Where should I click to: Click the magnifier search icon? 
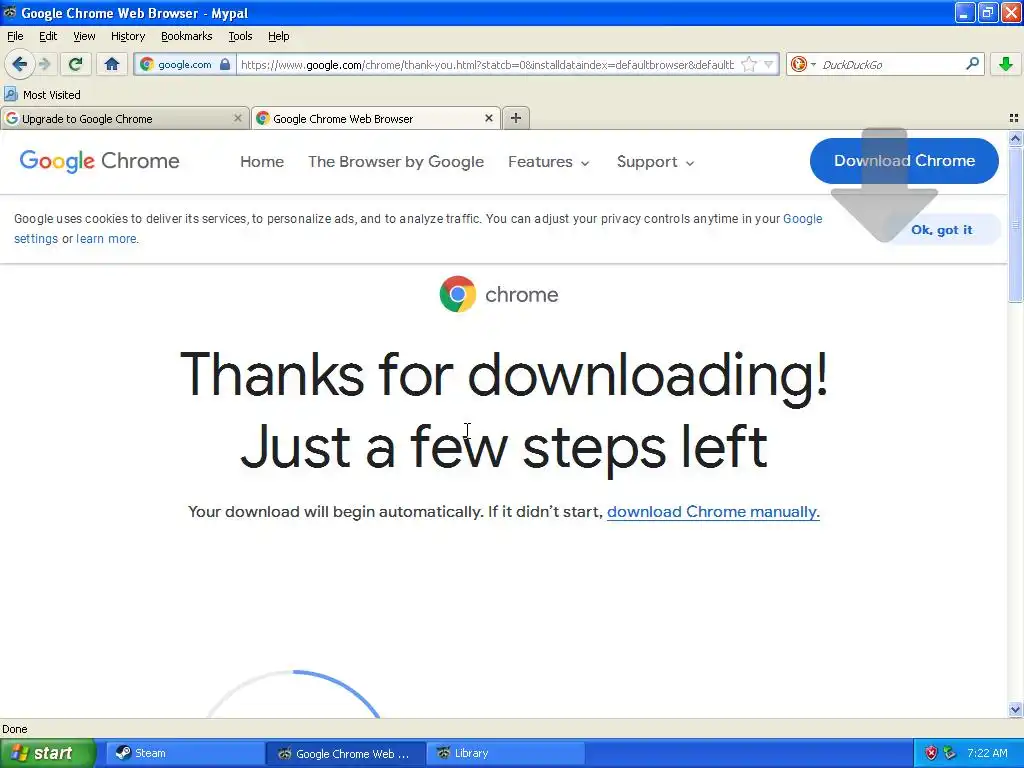pyautogui.click(x=972, y=64)
